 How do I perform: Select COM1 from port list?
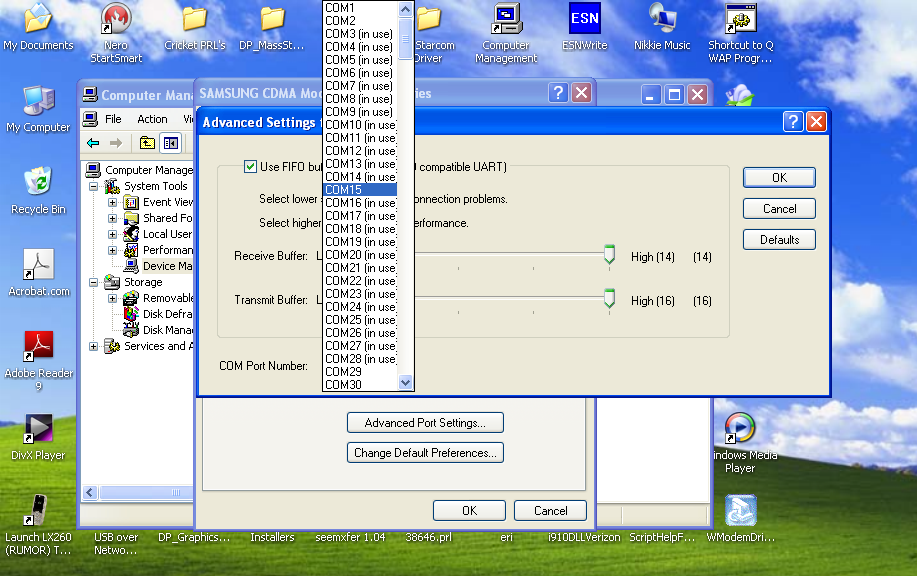click(x=360, y=8)
